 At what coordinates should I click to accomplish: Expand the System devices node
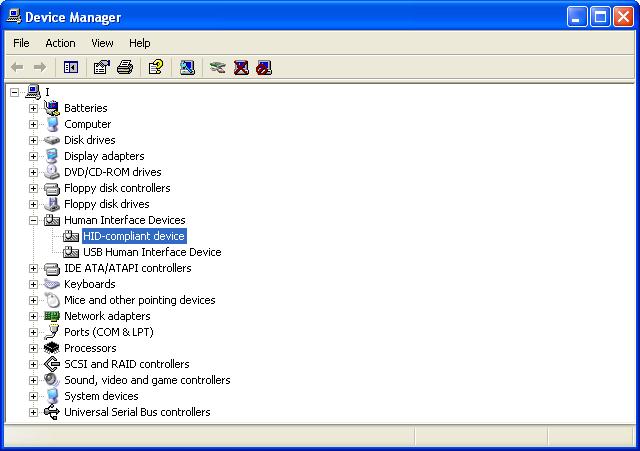(x=33, y=396)
